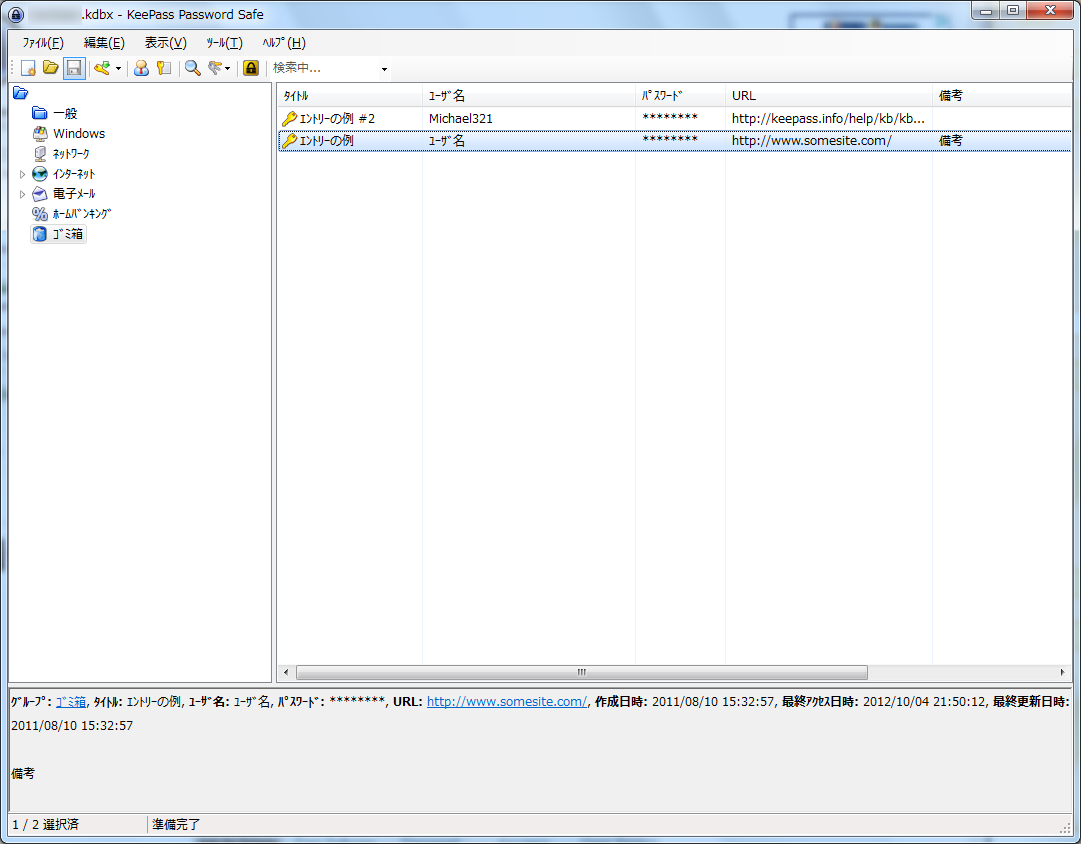Click the key icon of the selected エントリーの例
The image size is (1081, 844).
pos(290,141)
